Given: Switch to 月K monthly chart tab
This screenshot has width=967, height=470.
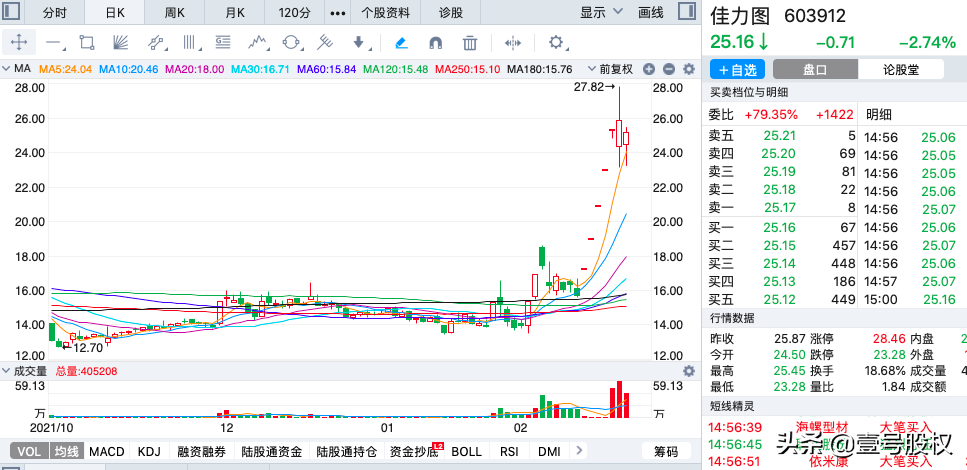Looking at the screenshot, I should [x=235, y=12].
